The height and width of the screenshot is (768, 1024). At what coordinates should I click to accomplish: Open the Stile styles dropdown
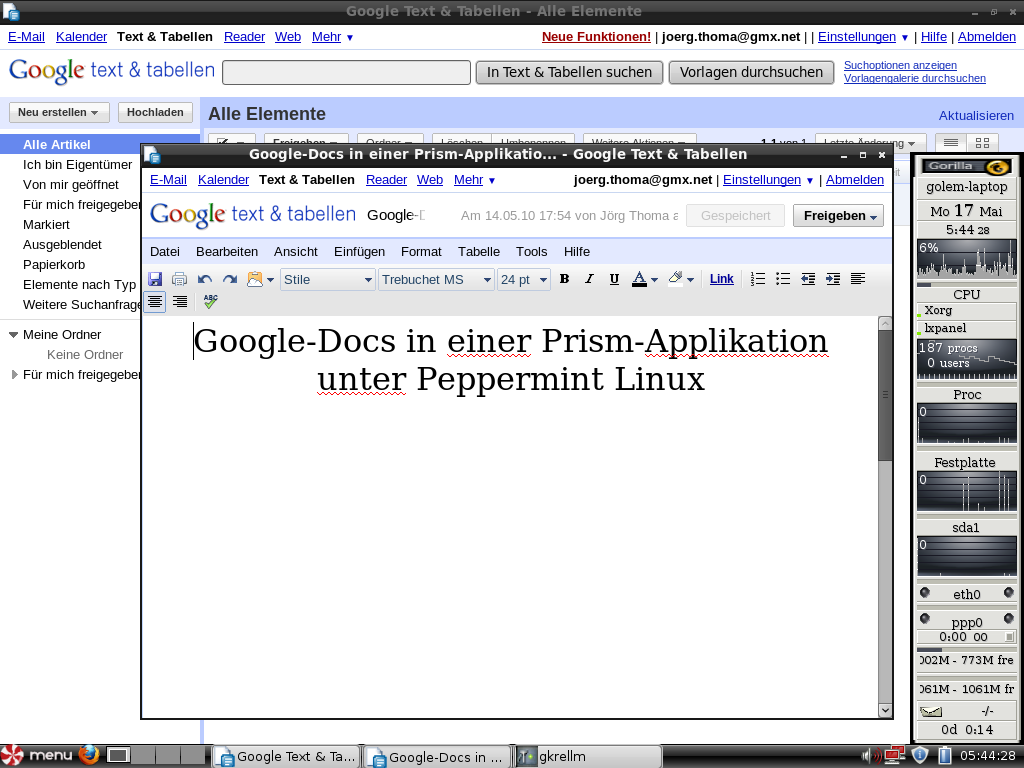pyautogui.click(x=325, y=279)
